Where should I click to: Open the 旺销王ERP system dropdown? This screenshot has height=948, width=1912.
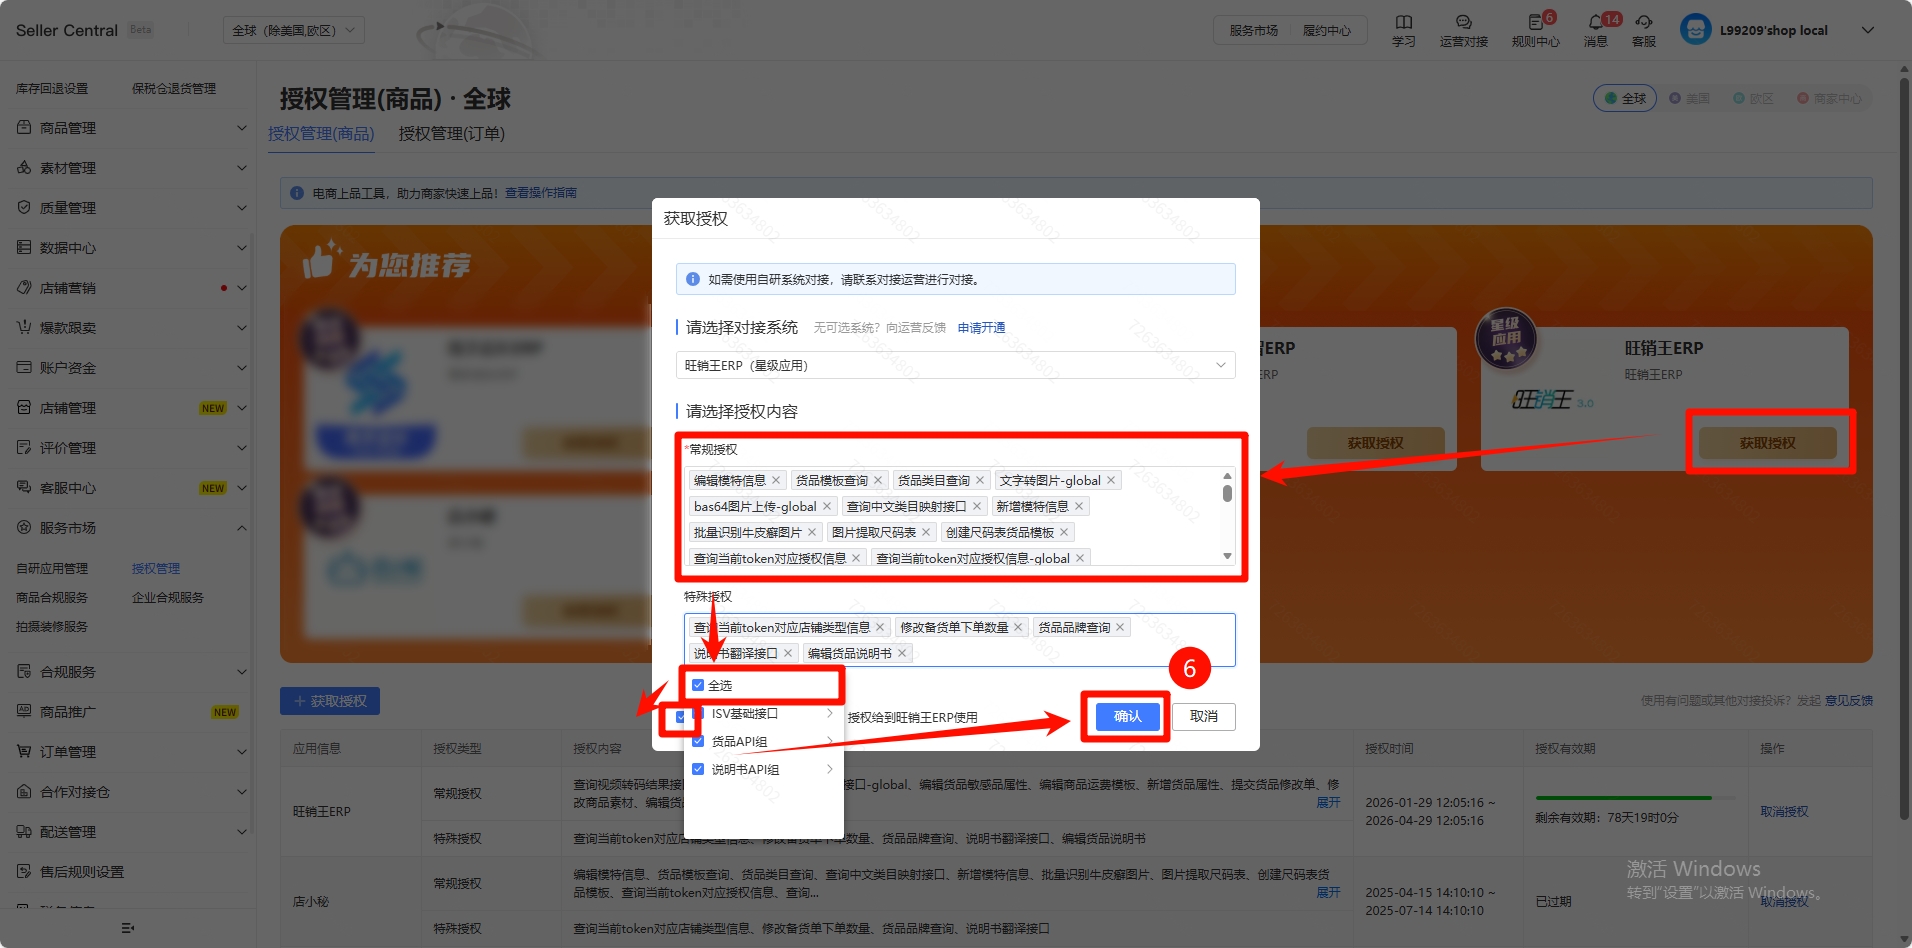(955, 366)
